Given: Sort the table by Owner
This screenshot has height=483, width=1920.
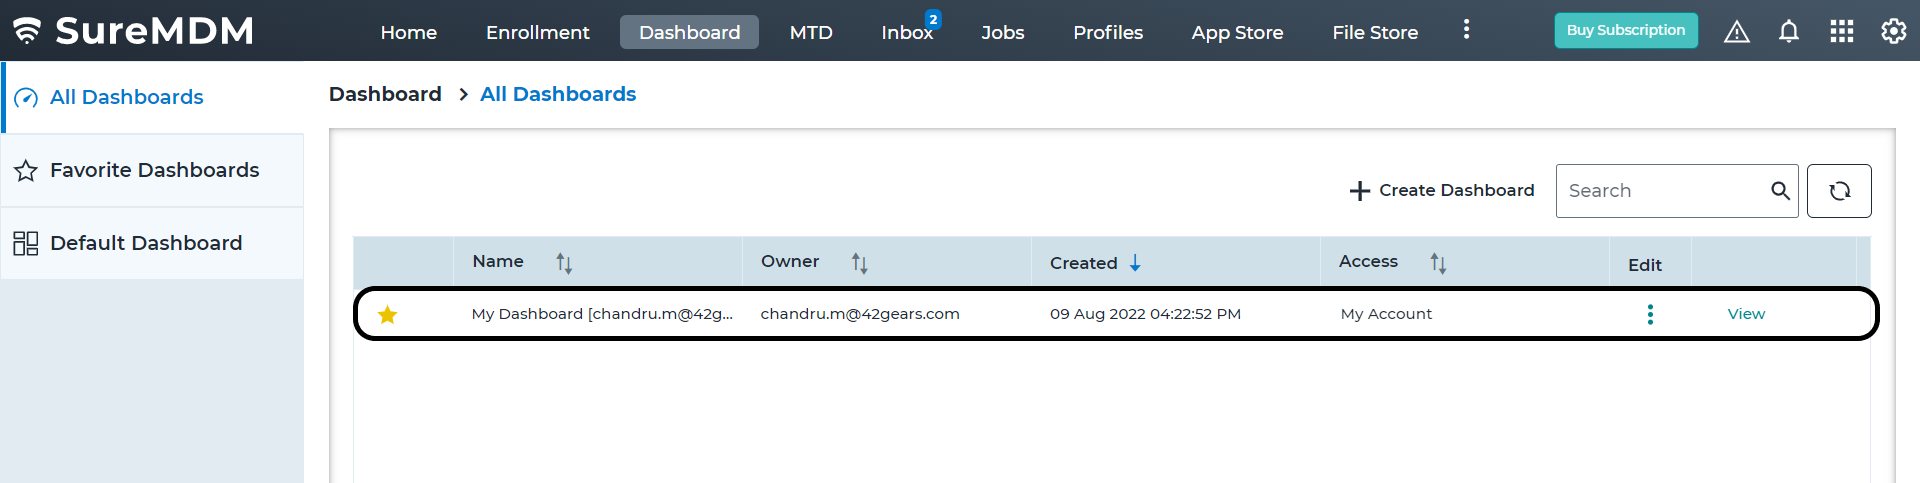Looking at the screenshot, I should [x=859, y=263].
